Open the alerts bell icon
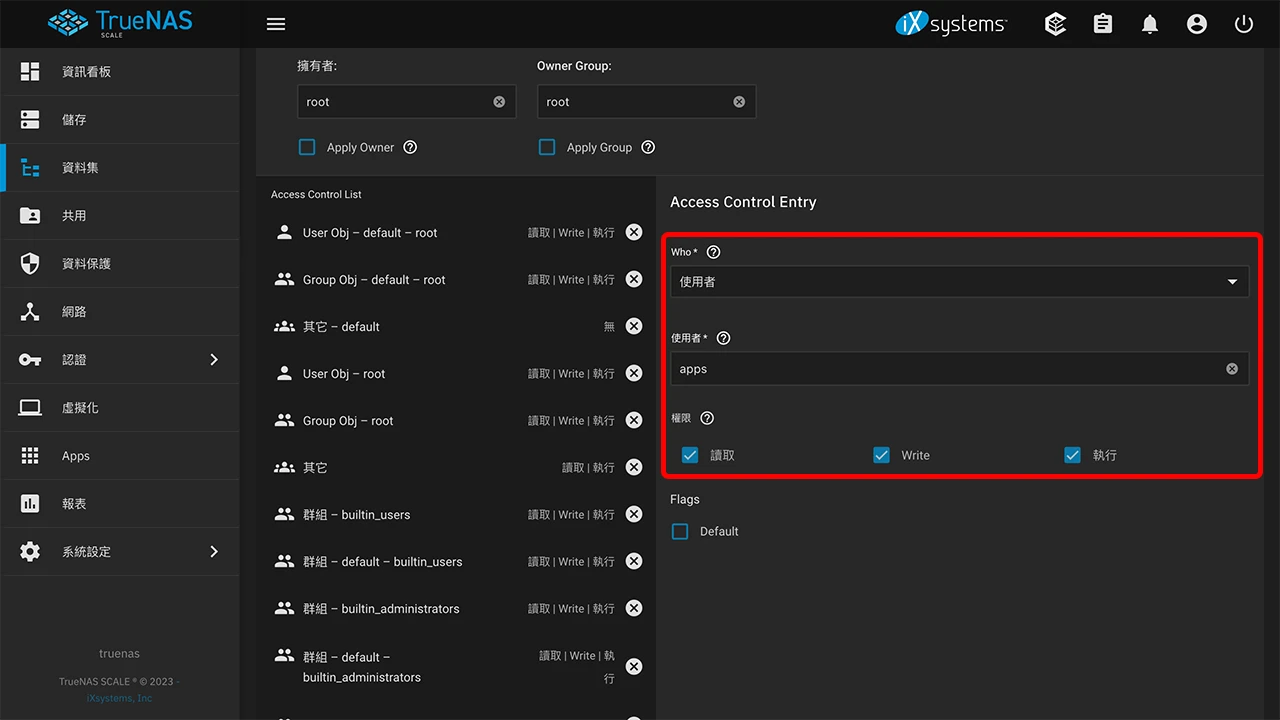This screenshot has width=1280, height=720. click(1150, 24)
